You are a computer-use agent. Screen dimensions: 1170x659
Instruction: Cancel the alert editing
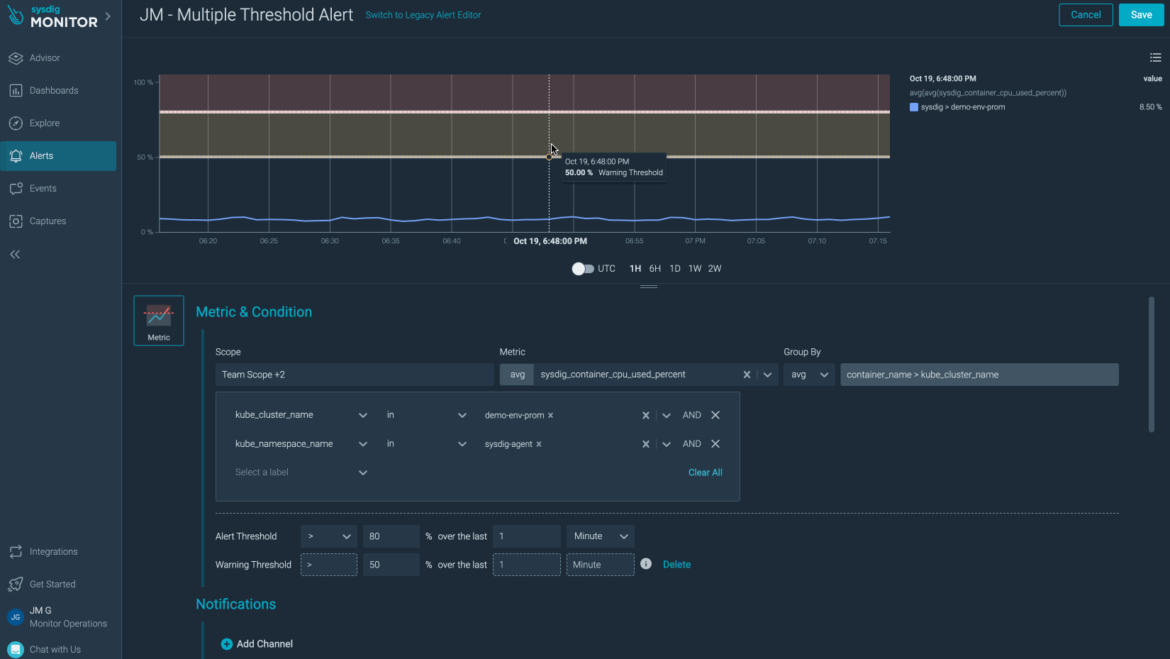coord(1086,15)
